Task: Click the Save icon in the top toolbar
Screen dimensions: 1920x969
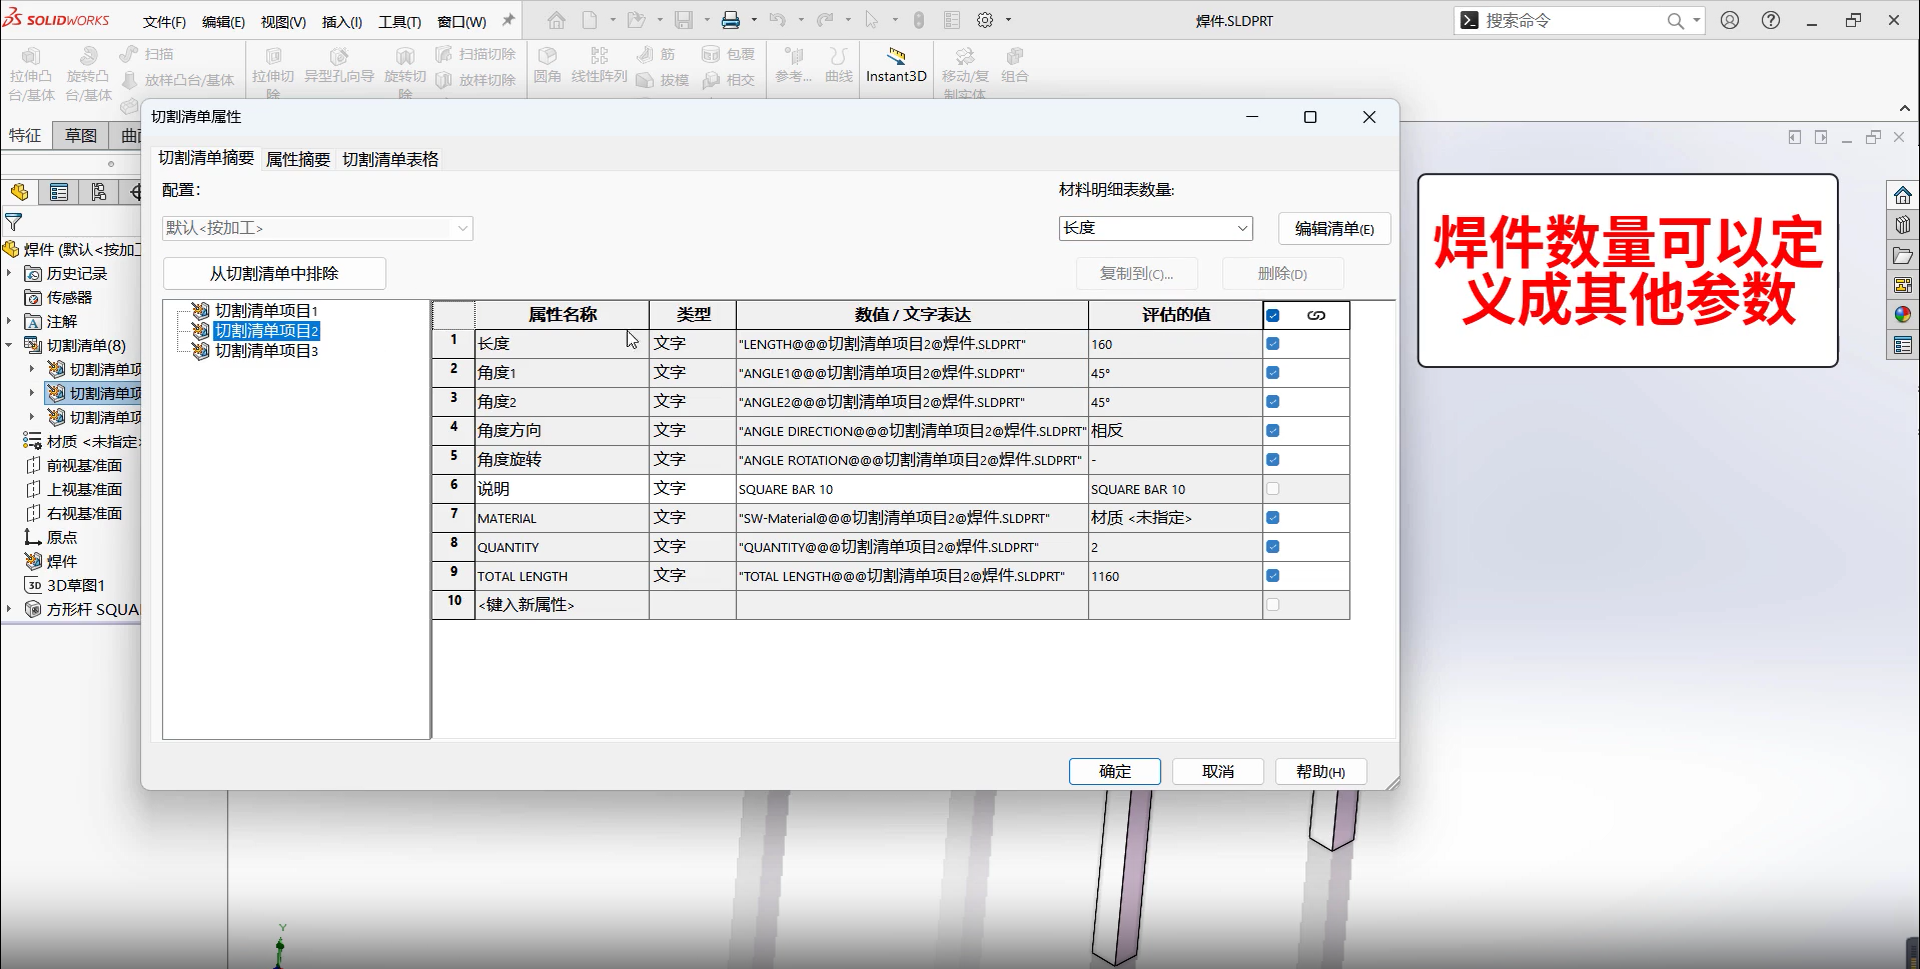Action: [x=684, y=20]
